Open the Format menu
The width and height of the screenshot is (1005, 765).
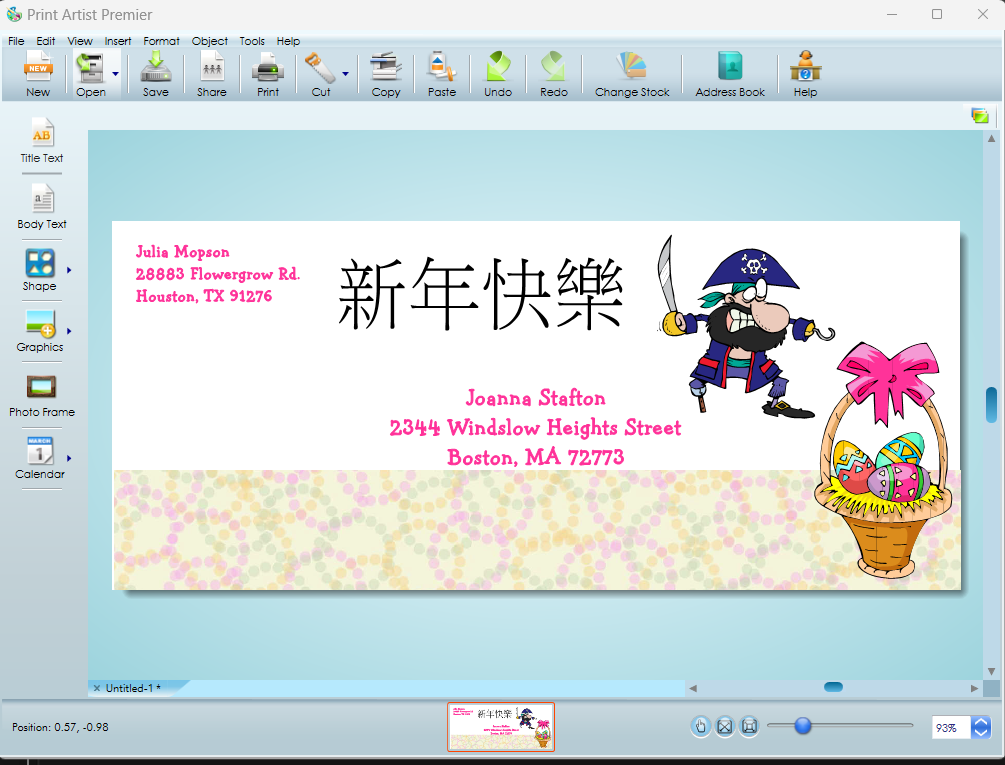161,41
